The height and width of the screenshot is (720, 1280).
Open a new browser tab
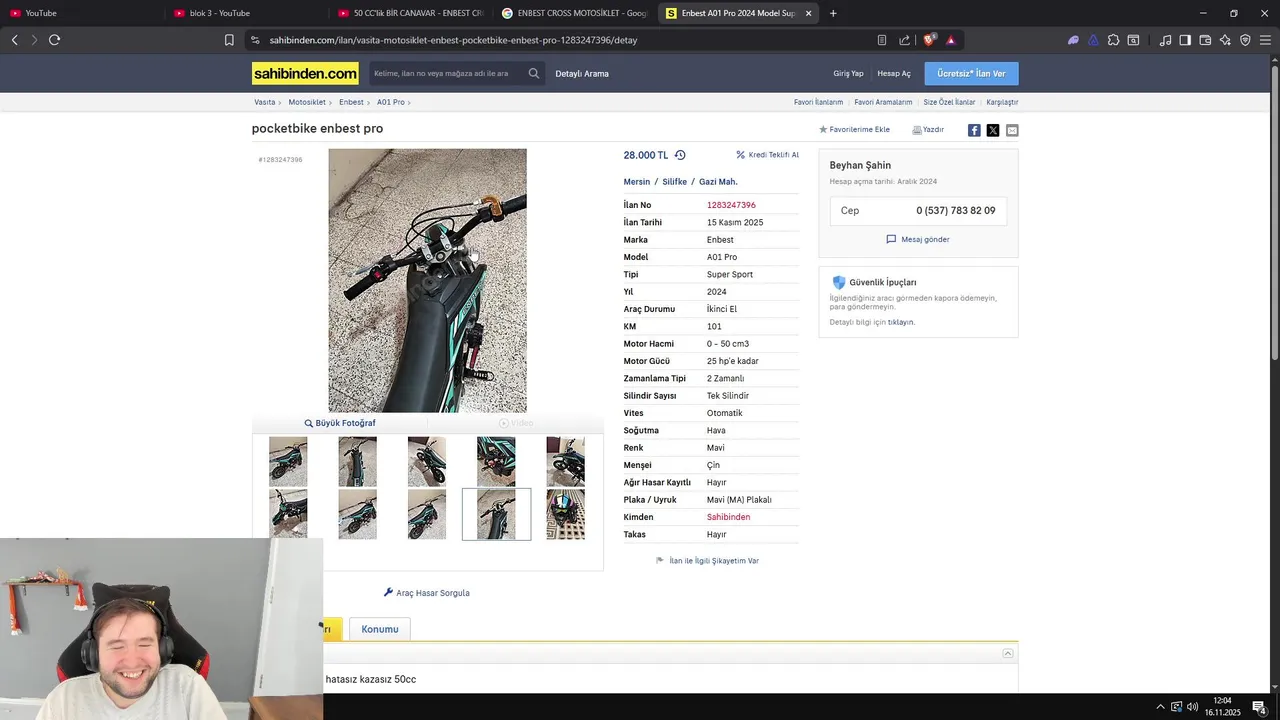(833, 13)
